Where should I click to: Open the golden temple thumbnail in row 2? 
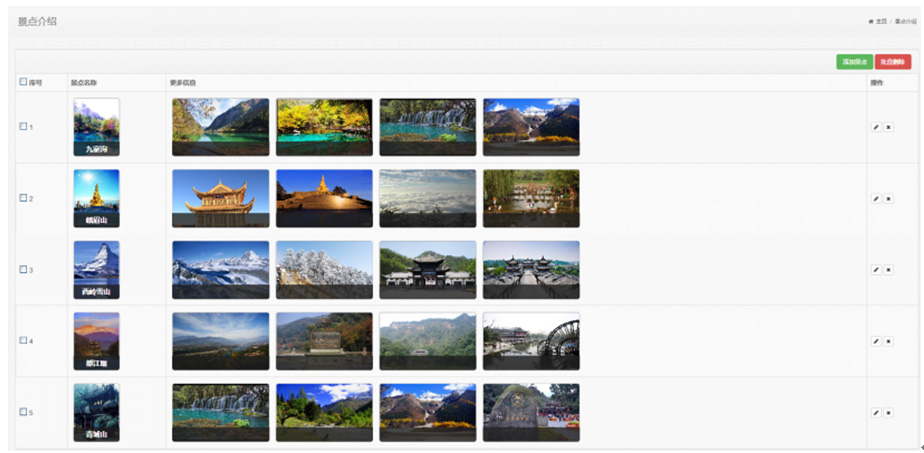click(x=220, y=199)
